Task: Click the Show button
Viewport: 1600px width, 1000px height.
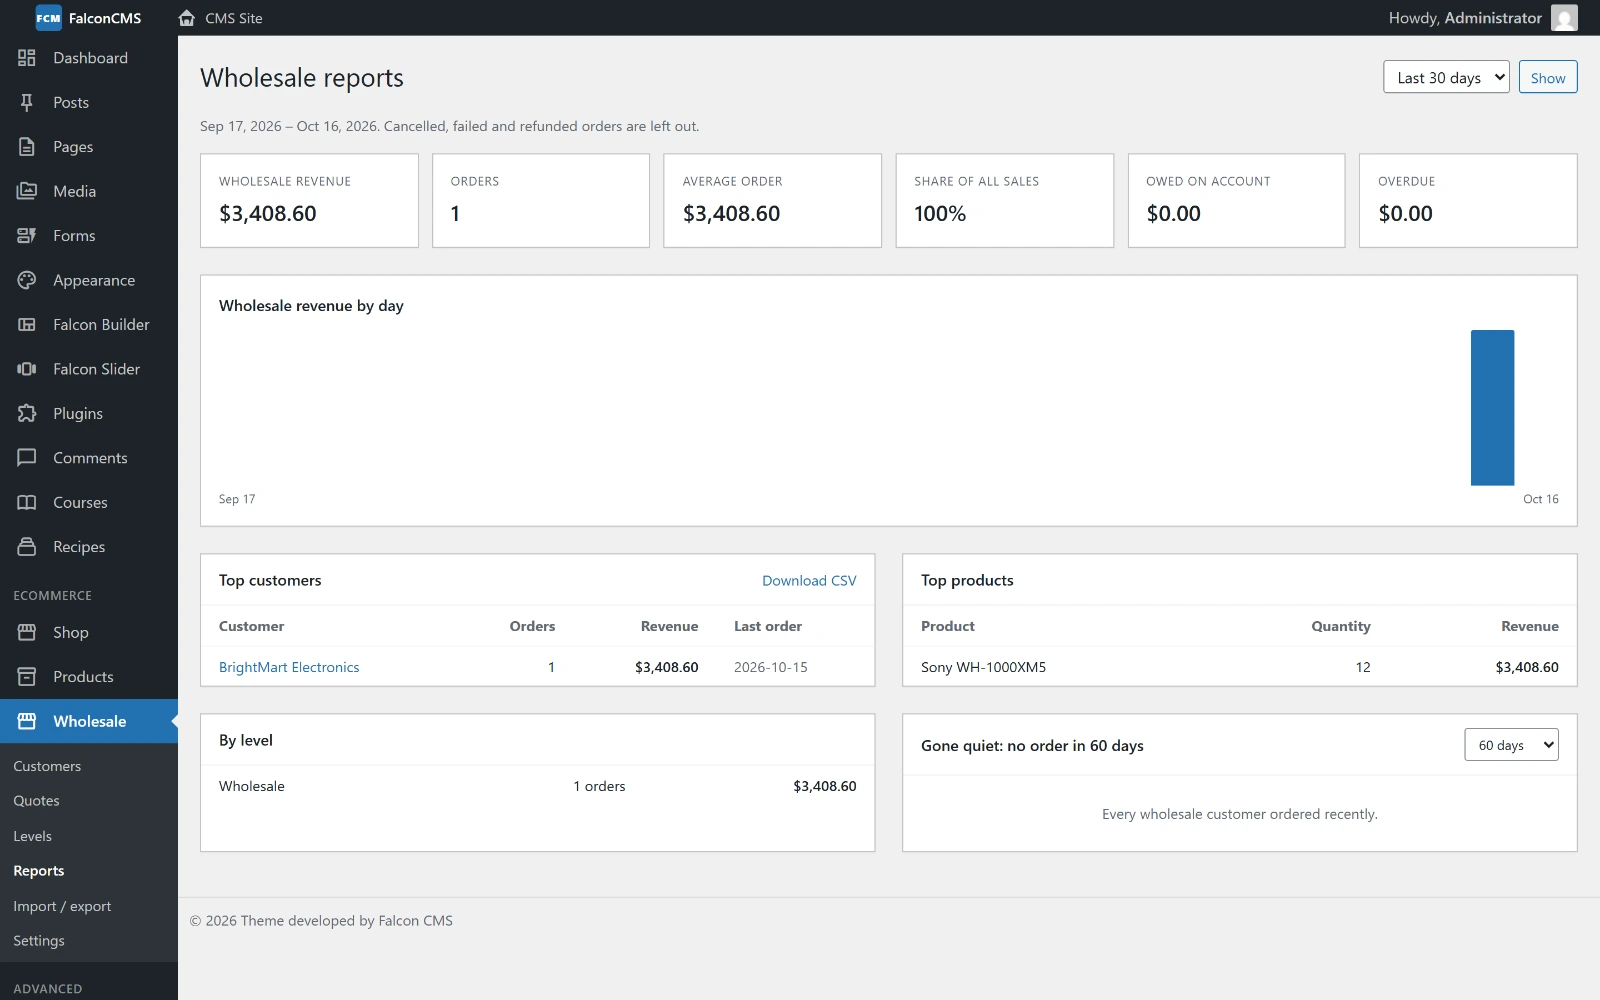Action: 1548,77
